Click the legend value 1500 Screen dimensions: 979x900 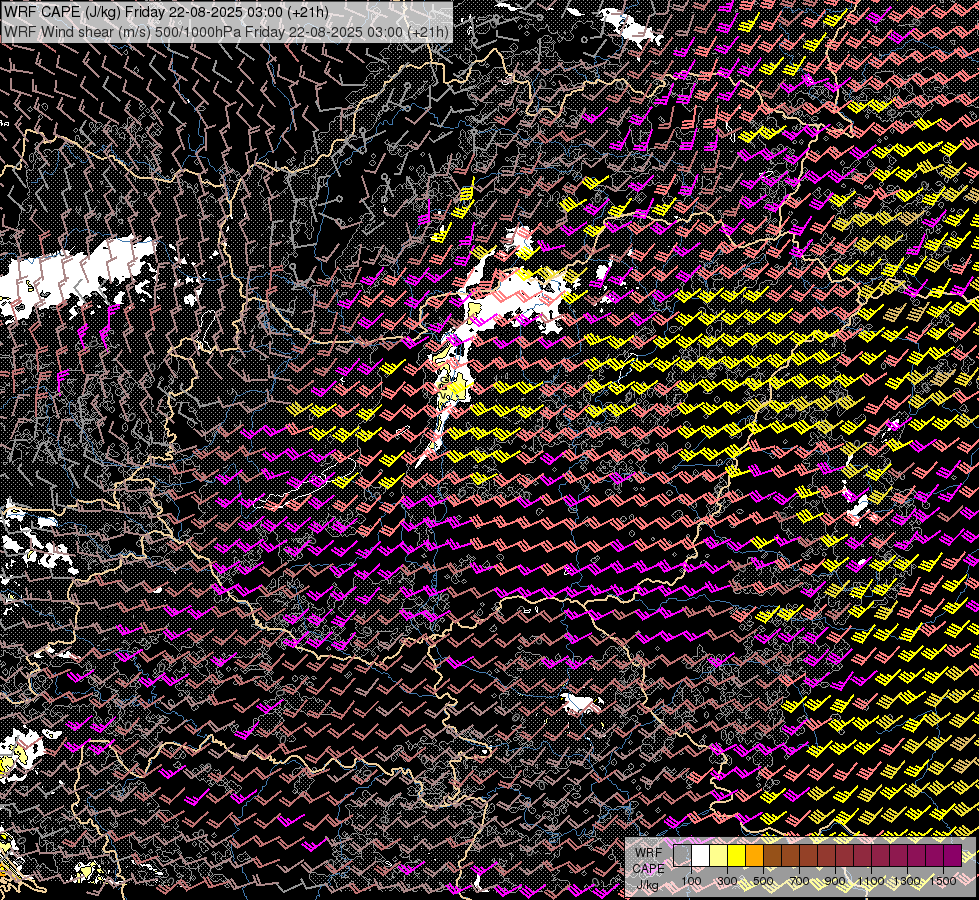point(943,881)
